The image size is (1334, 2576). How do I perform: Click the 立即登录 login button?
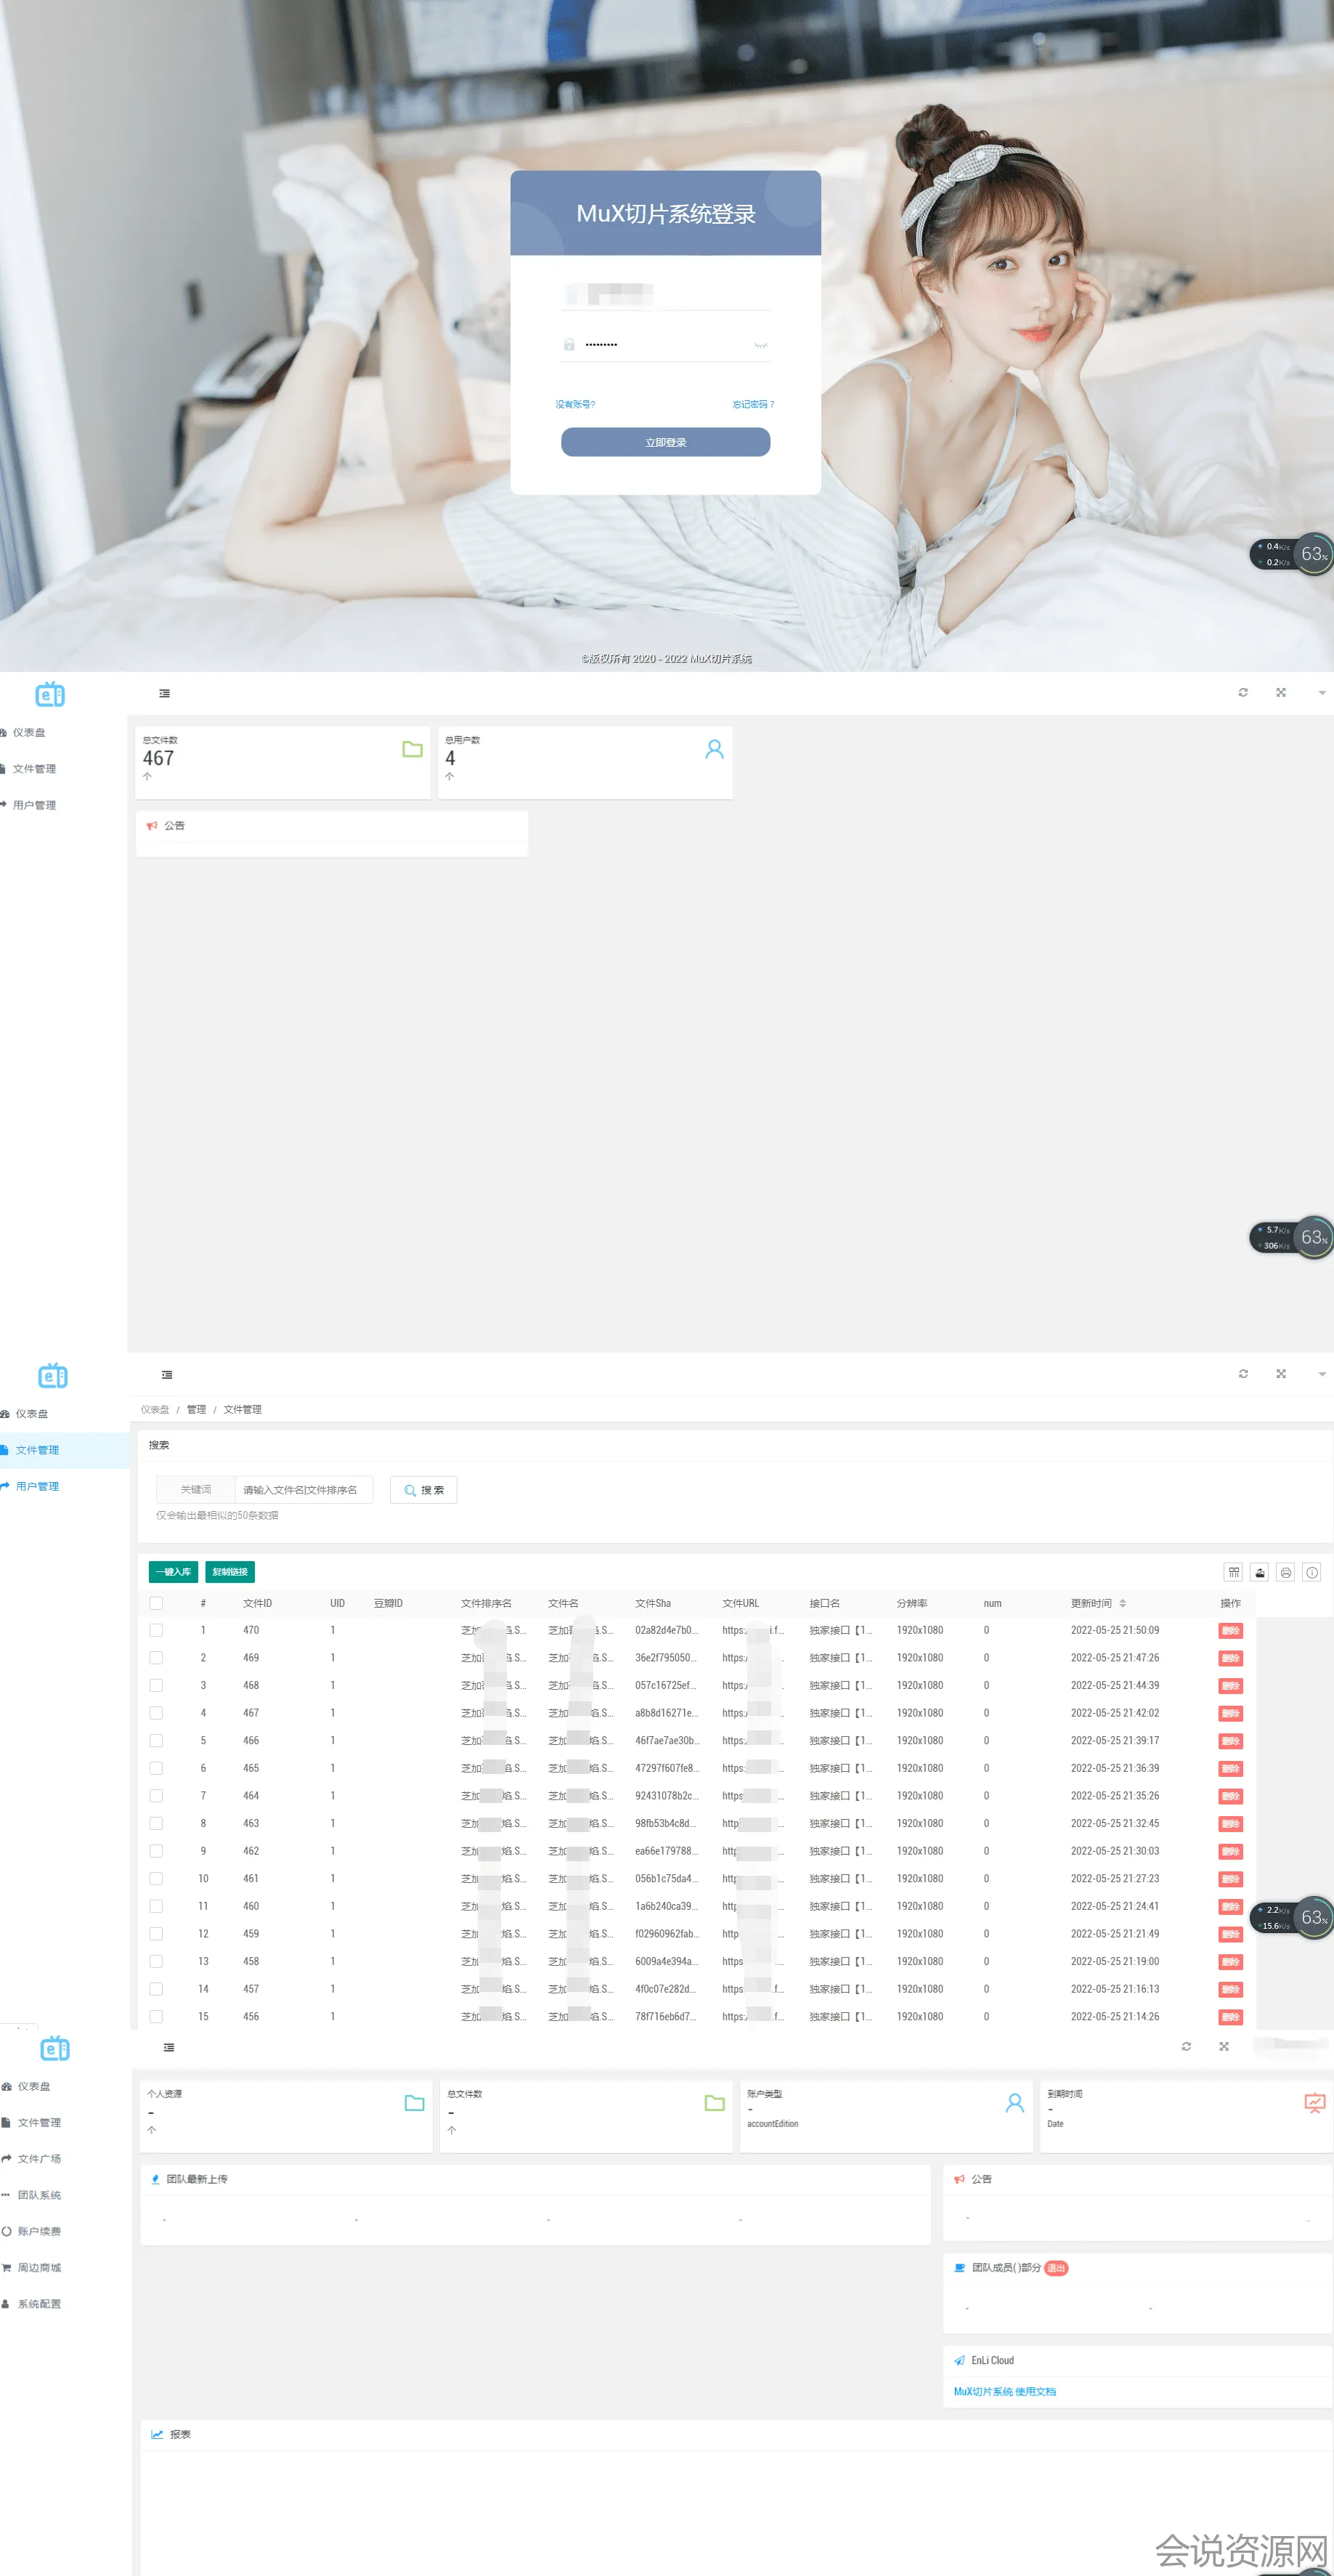[665, 442]
